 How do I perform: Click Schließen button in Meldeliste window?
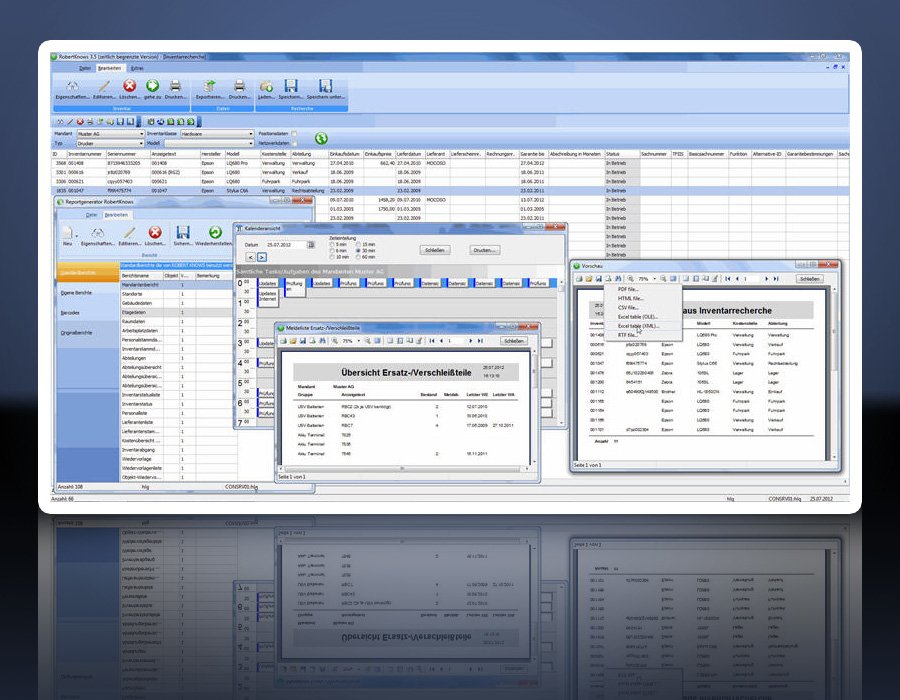(x=513, y=341)
